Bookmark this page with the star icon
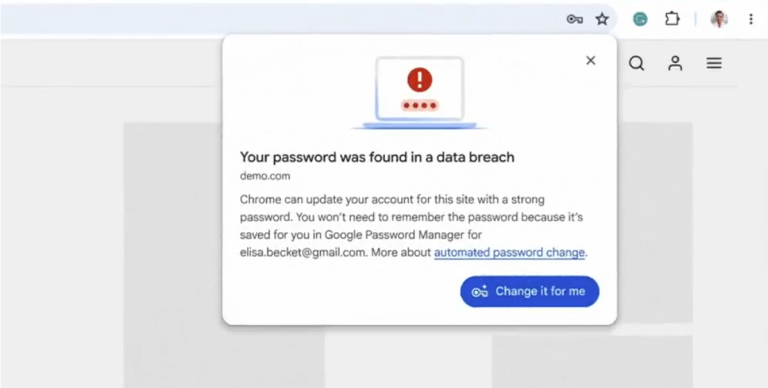Screen dimensions: 768x388 point(602,20)
